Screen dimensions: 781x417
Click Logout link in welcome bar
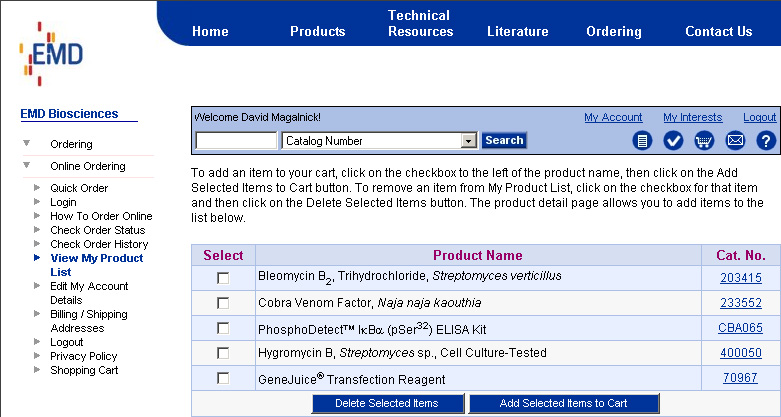click(x=760, y=118)
